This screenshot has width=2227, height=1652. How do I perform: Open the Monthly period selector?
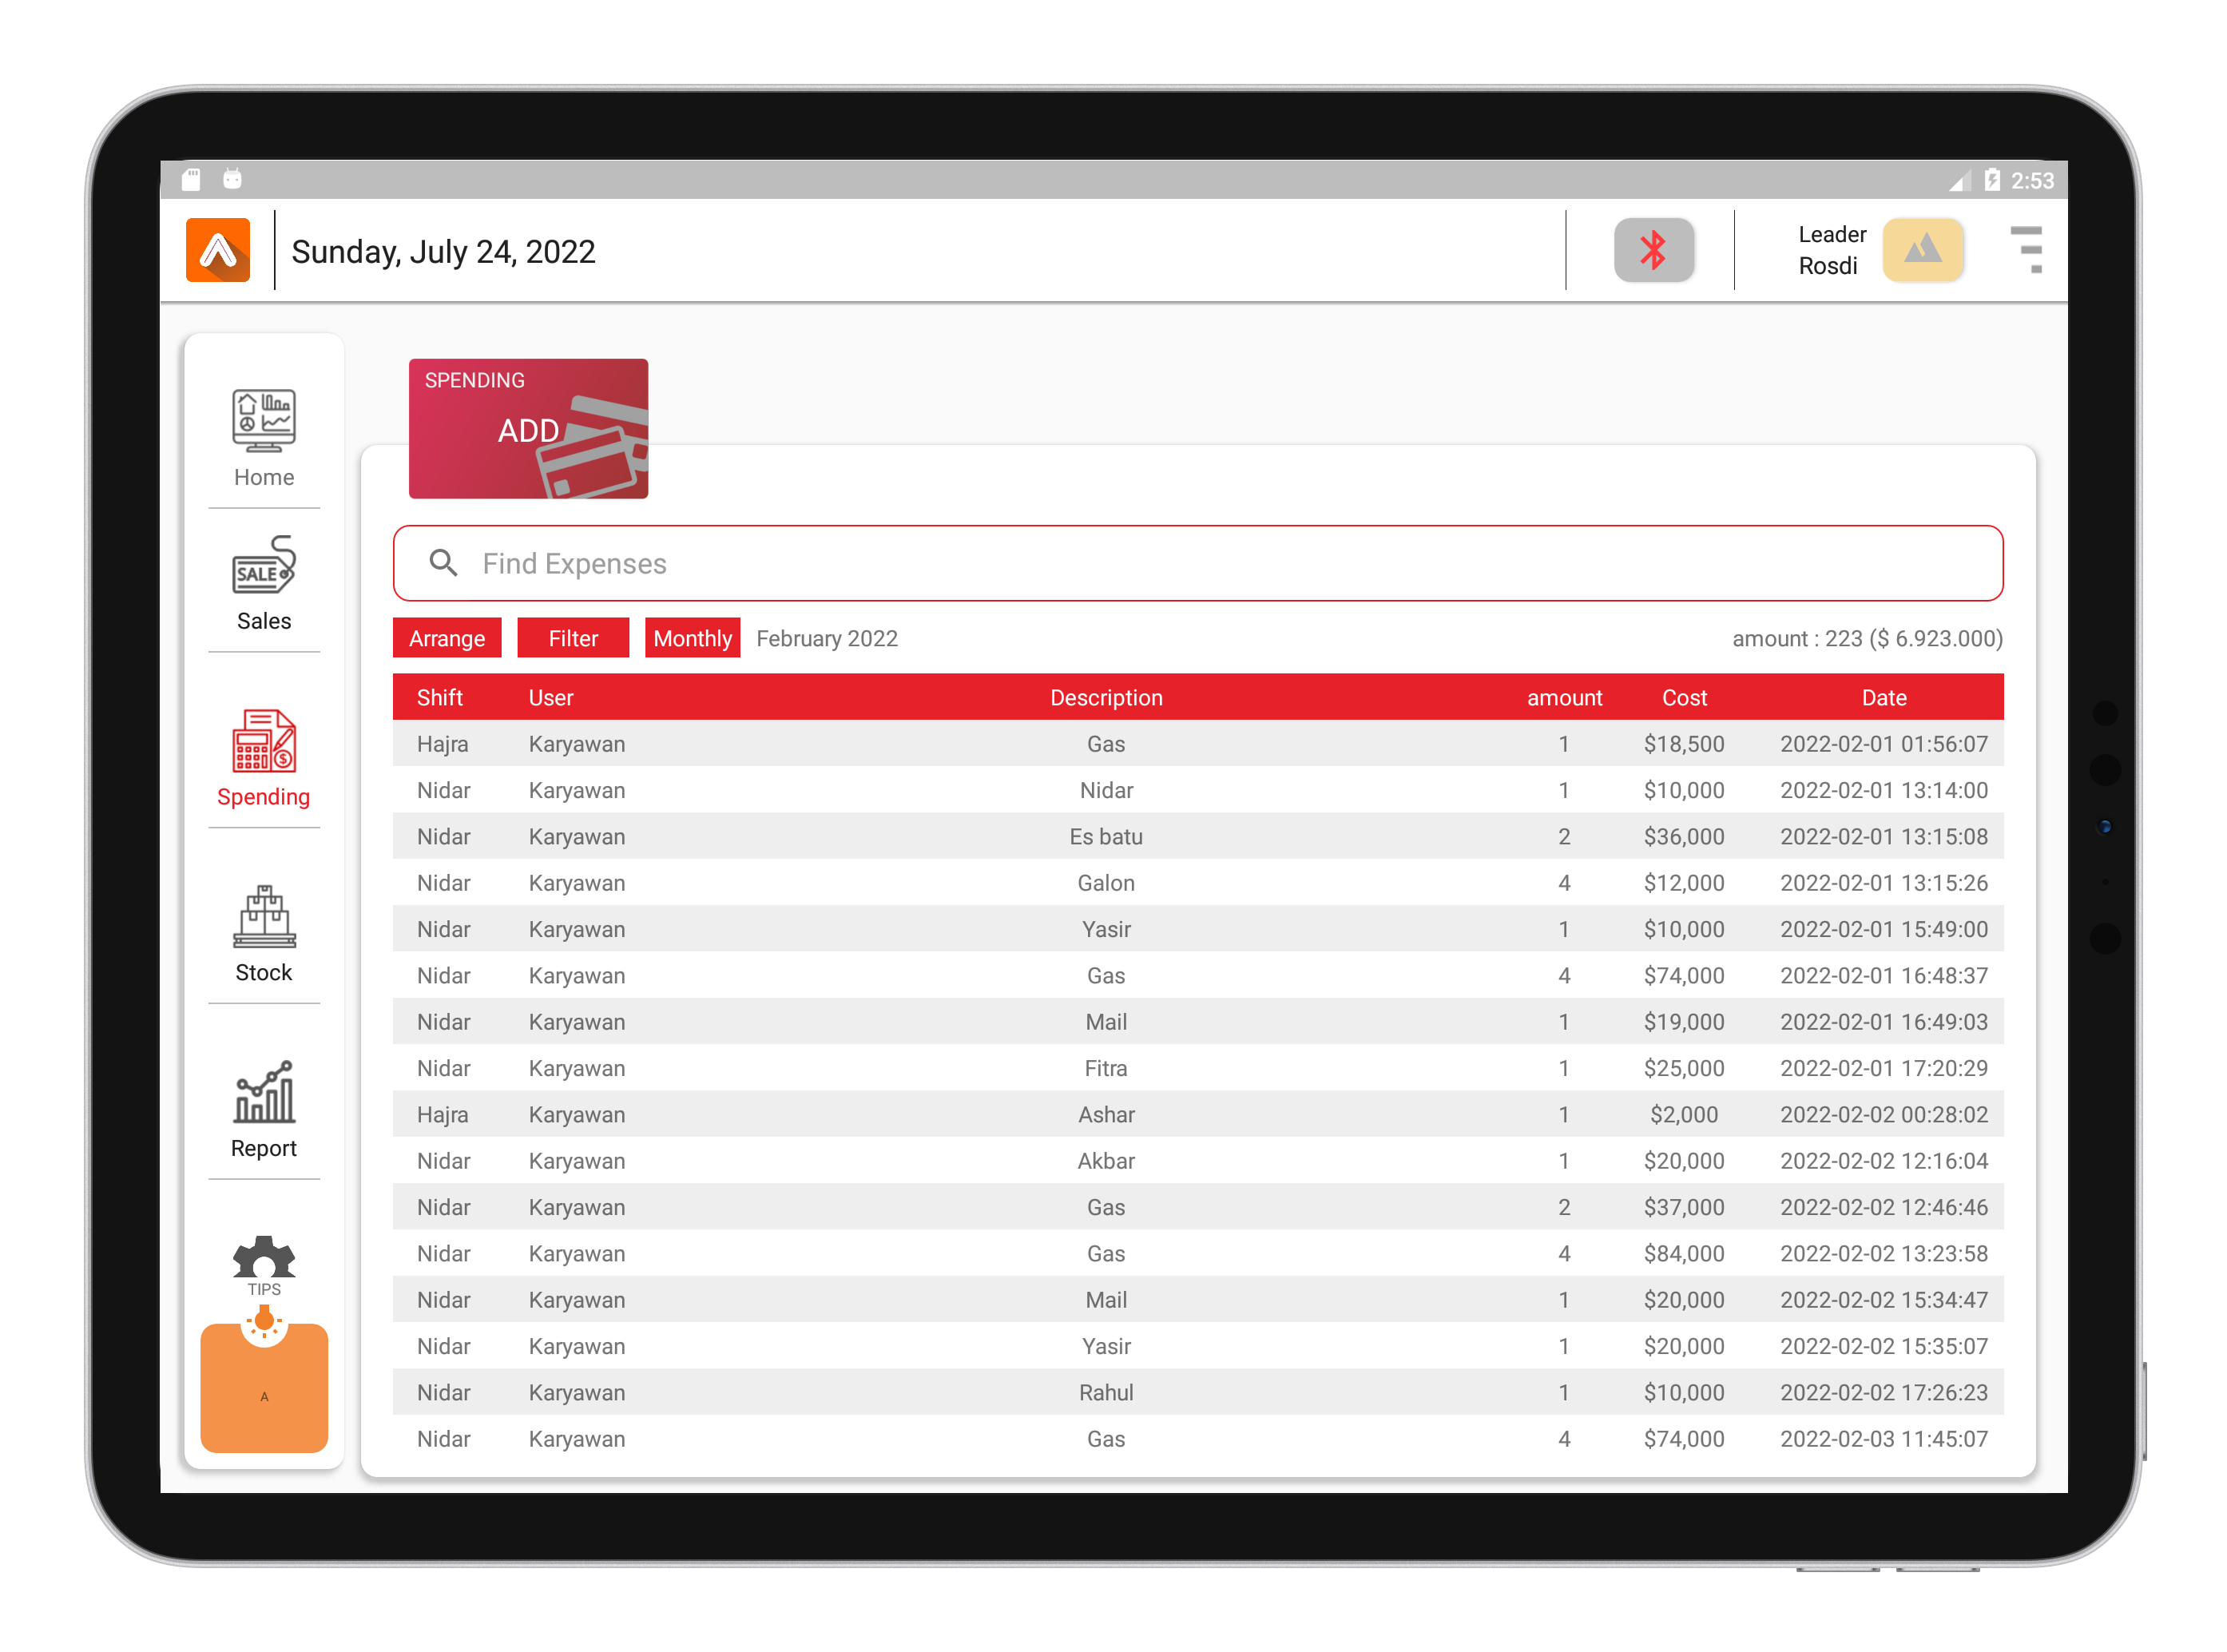tap(692, 639)
